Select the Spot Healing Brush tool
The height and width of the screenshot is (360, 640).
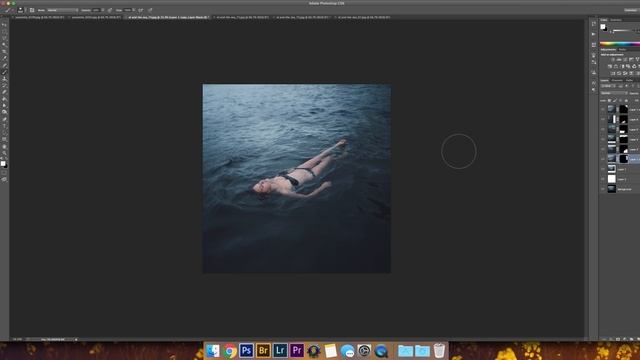click(4, 65)
